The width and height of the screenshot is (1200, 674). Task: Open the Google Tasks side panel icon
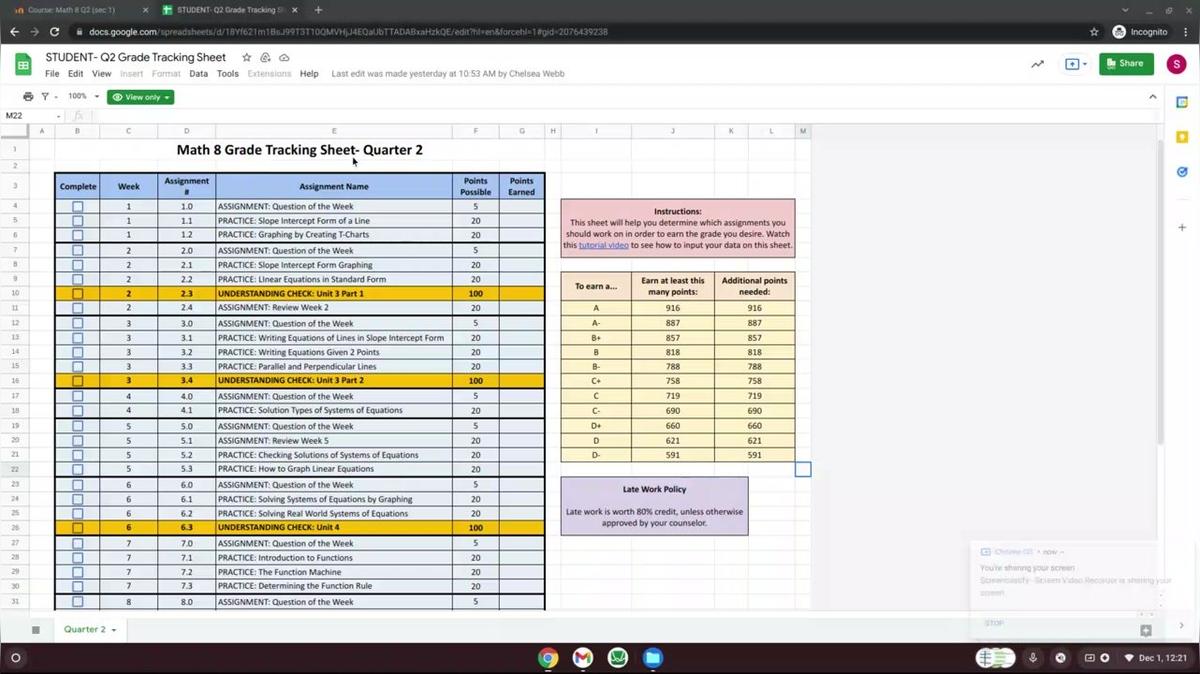click(1182, 172)
